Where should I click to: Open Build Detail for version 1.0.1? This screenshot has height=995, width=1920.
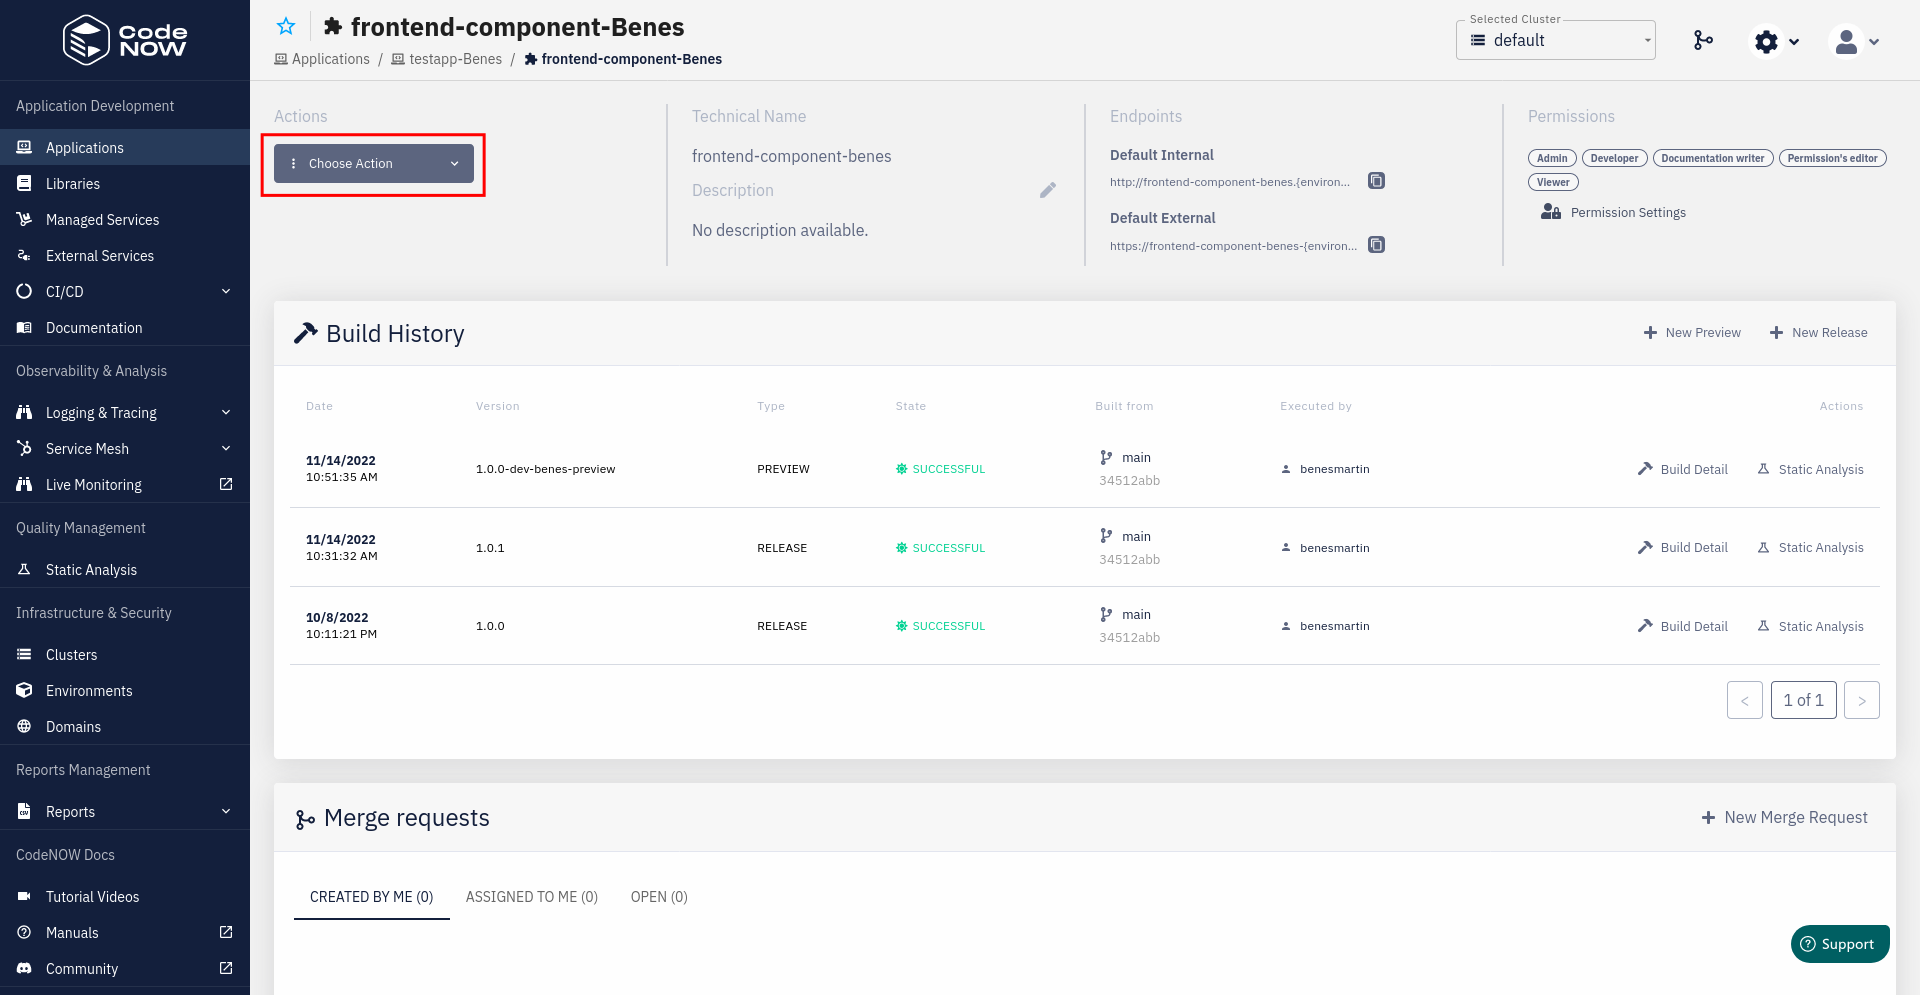[1683, 547]
